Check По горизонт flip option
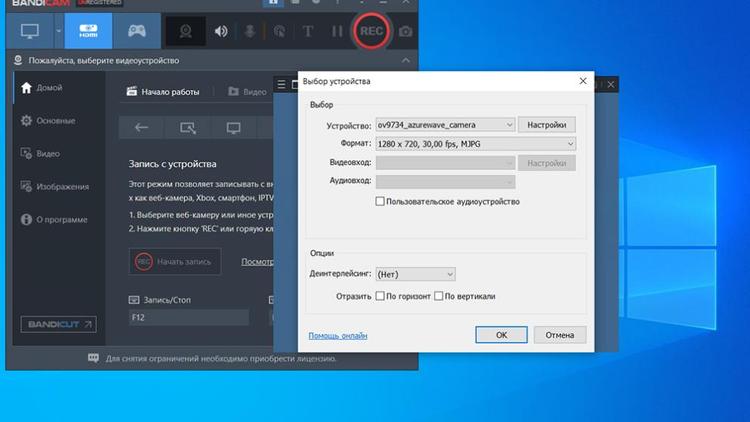This screenshot has width=750, height=422. (x=380, y=296)
